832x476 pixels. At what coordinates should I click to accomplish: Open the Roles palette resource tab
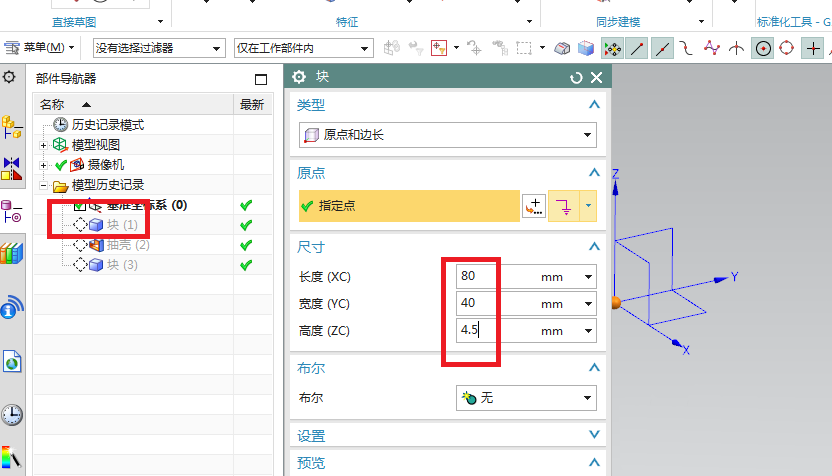coord(12,457)
